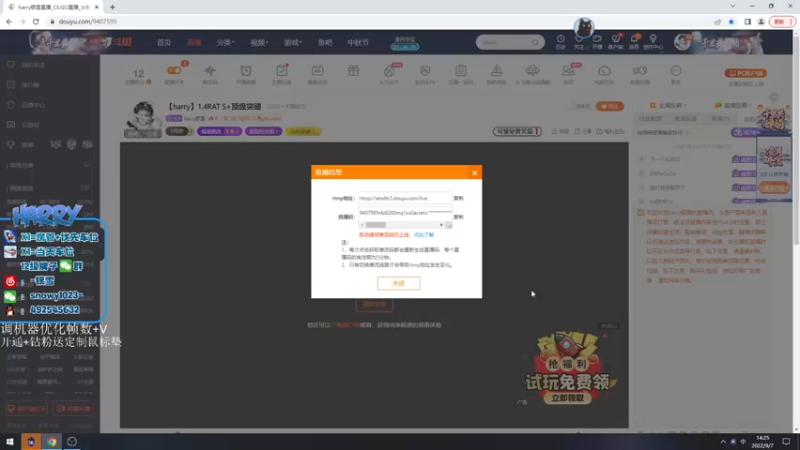800x450 pixels.
Task: Switch to the 贵宾 ranking tab
Action: 720,118
